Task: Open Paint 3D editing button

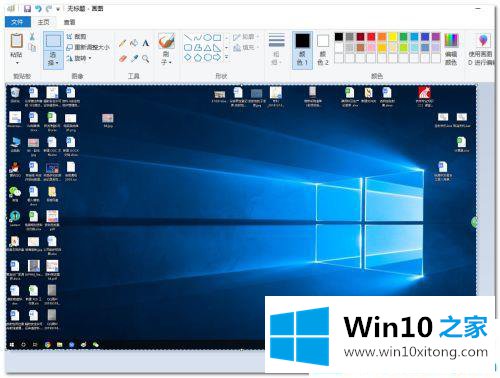Action: 481,49
